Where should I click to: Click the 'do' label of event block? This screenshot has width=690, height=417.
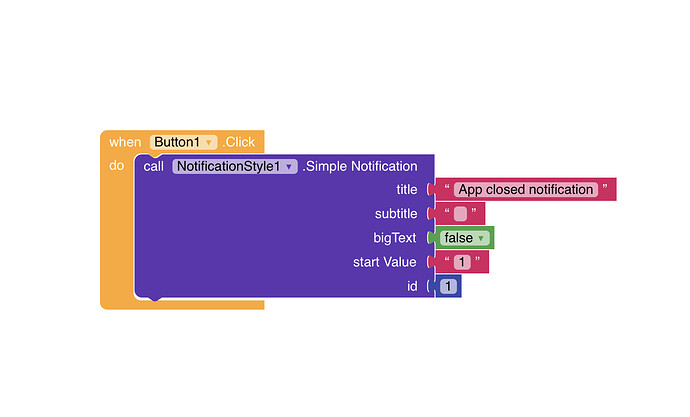(x=117, y=166)
